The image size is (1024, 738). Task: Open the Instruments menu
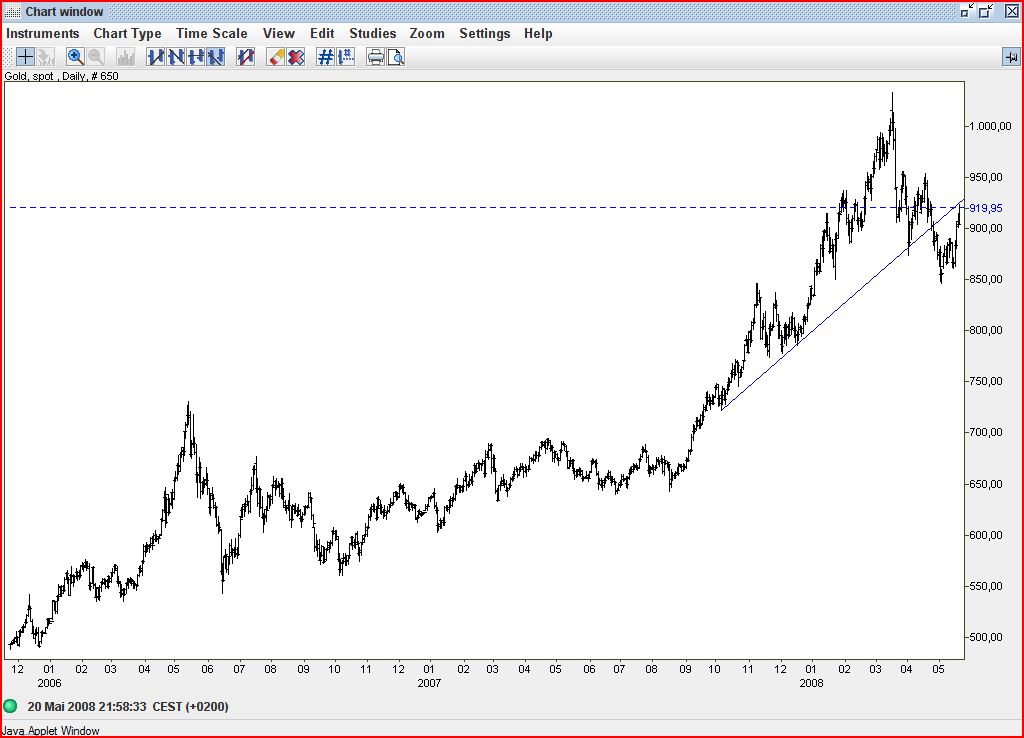tap(42, 33)
